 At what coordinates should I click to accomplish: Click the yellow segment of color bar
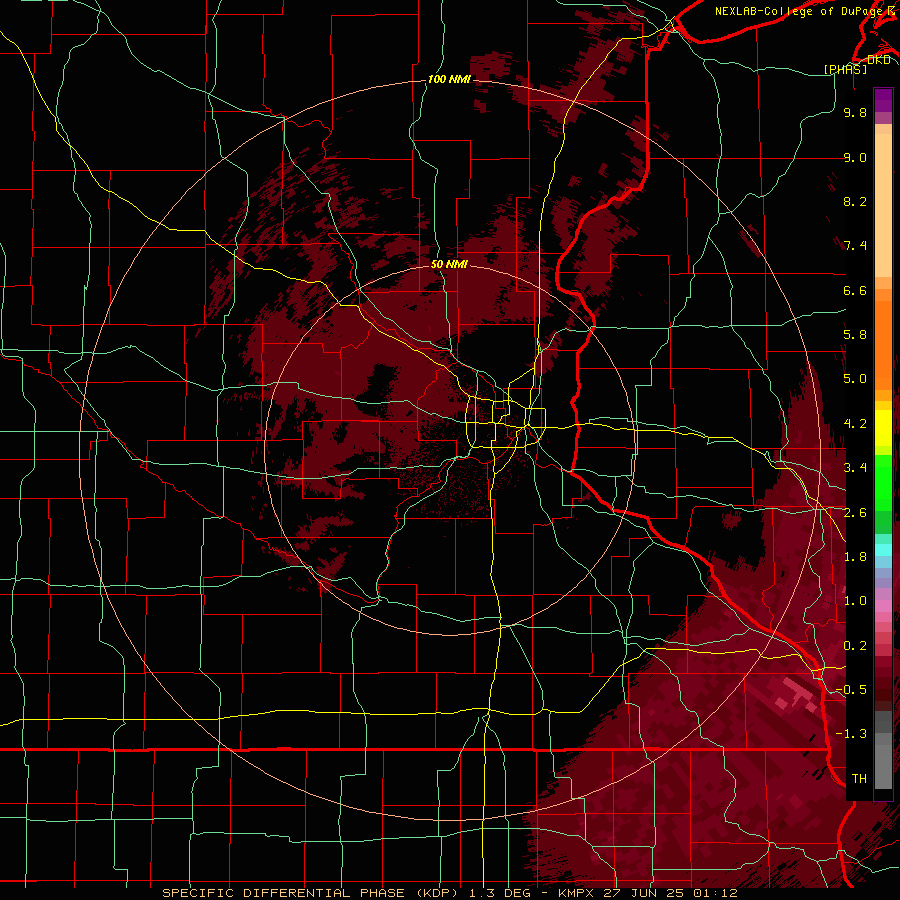(883, 428)
